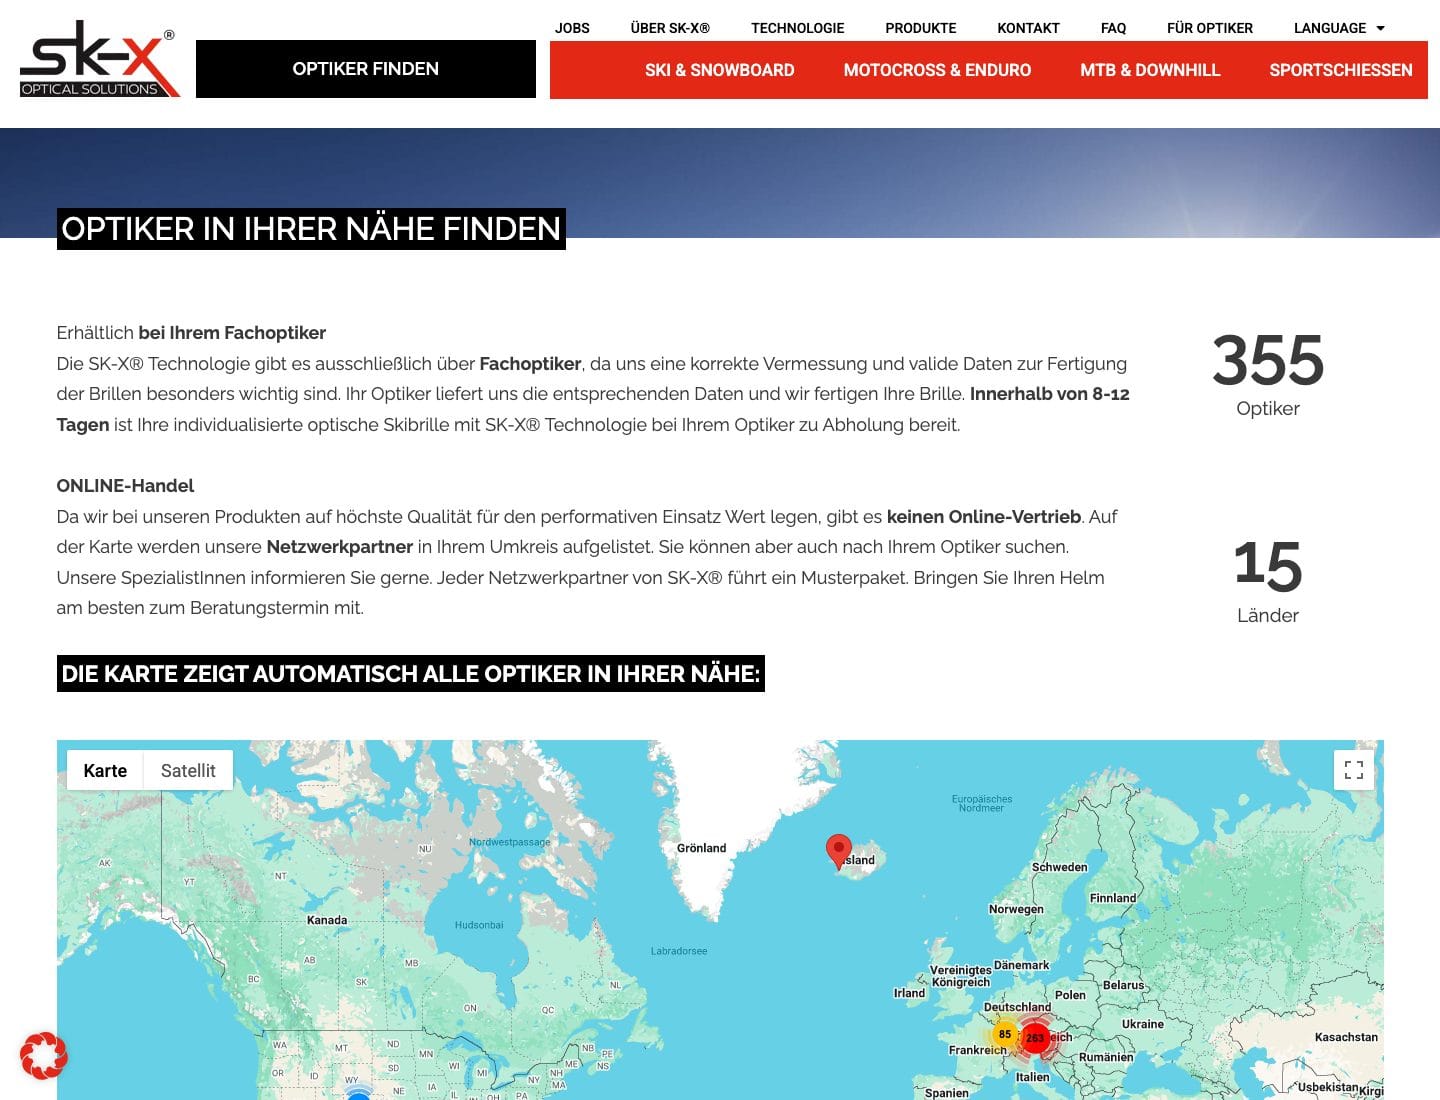Open the red cookie consent badge

click(x=44, y=1055)
